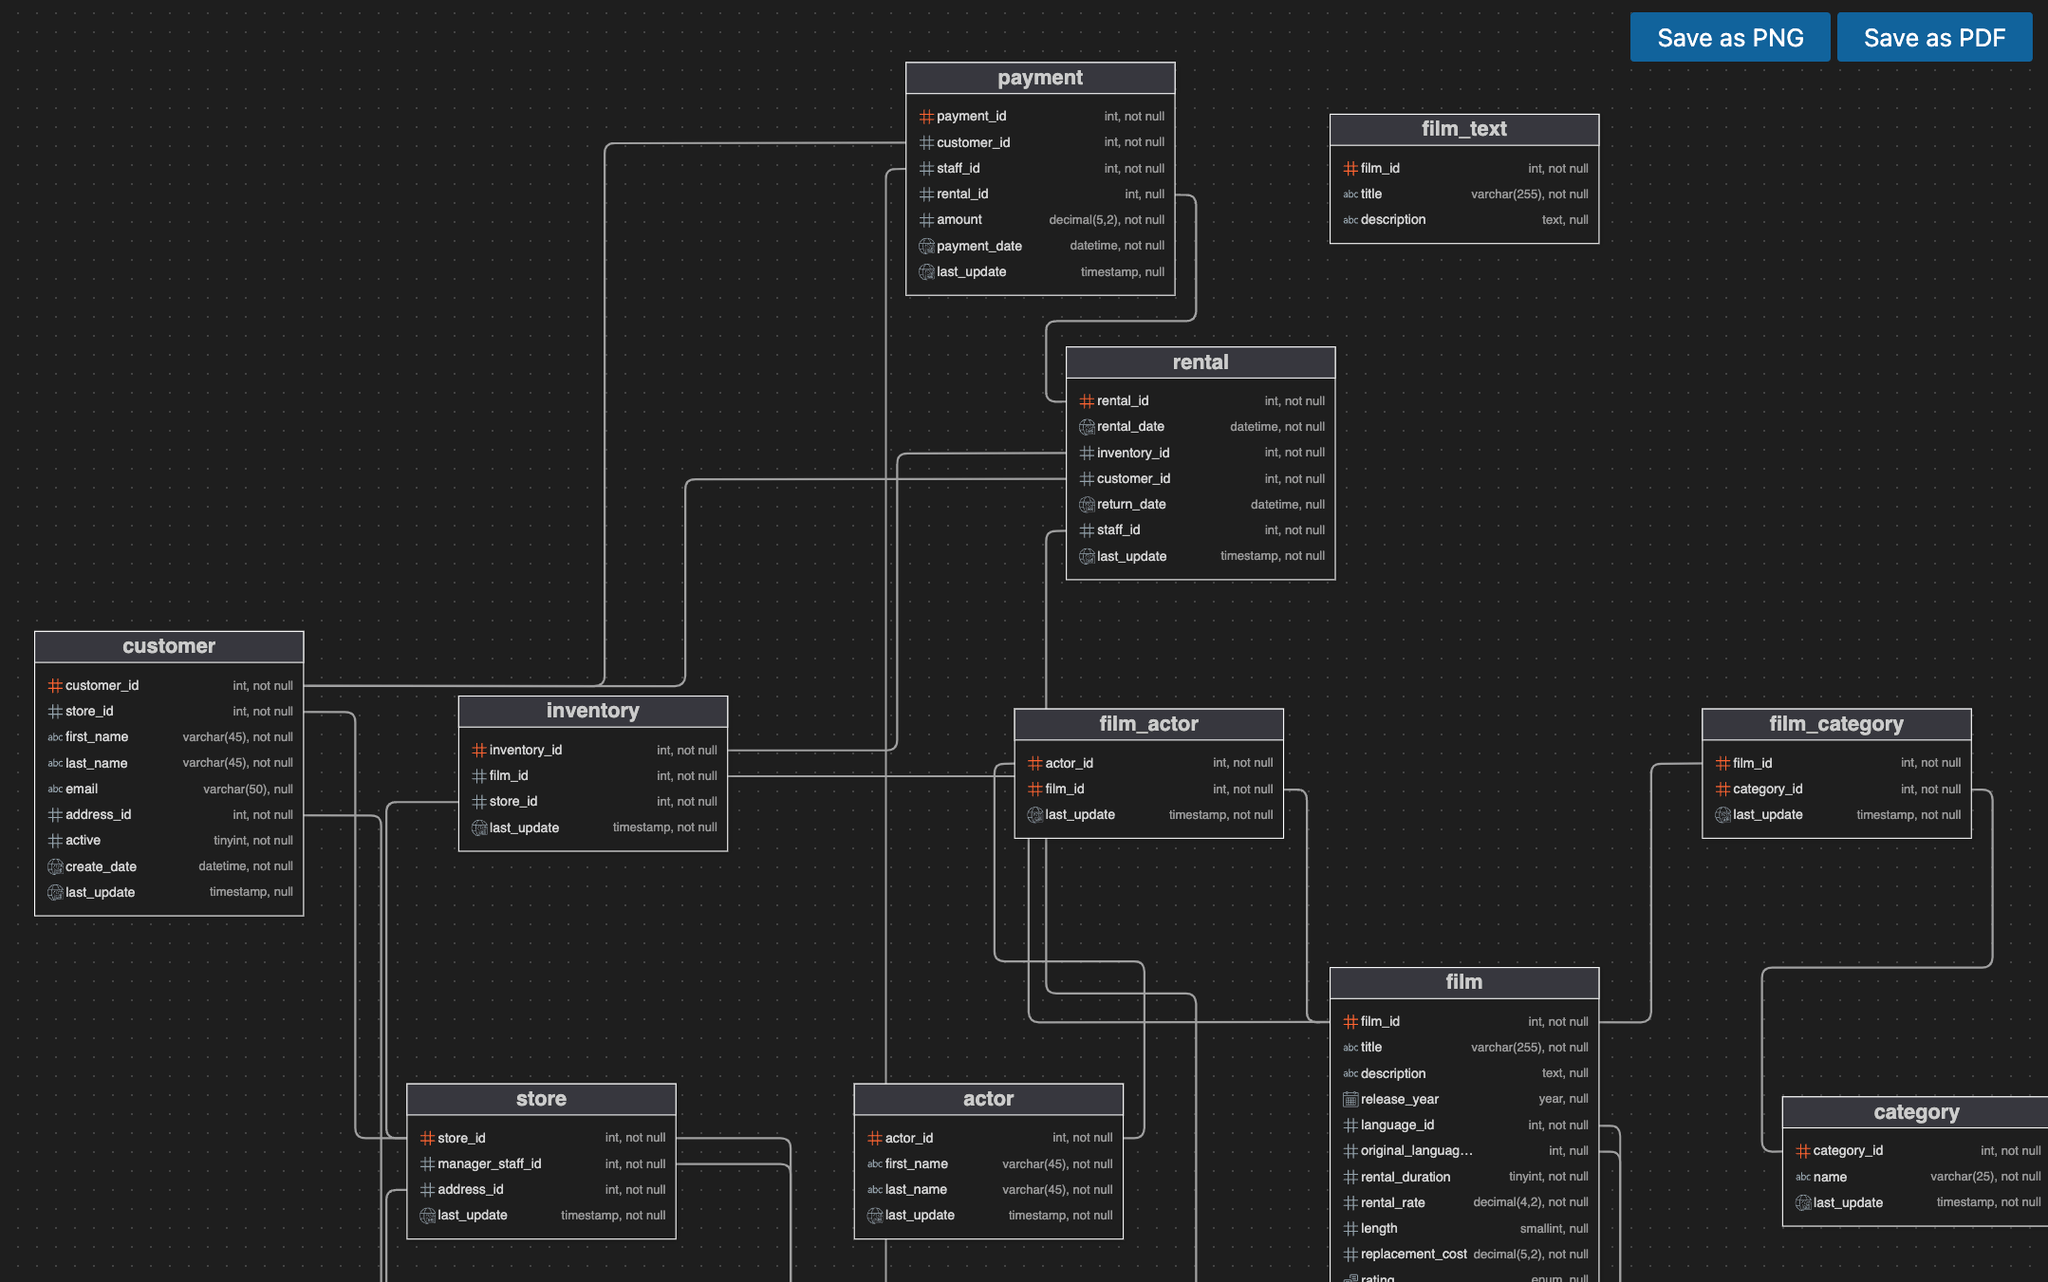Viewport: 2048px width, 1282px height.
Task: Click the store table title
Action: pyautogui.click(x=541, y=1099)
